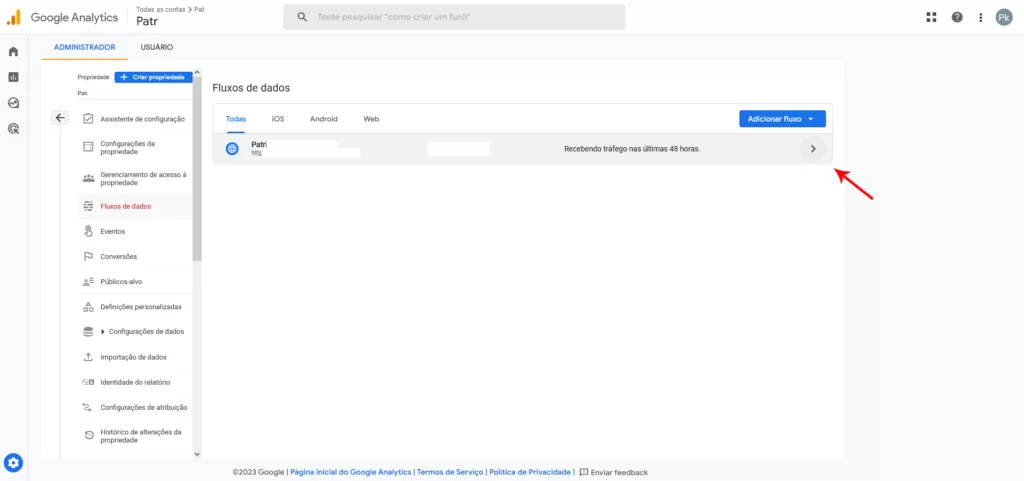Click the search input field

click(454, 18)
